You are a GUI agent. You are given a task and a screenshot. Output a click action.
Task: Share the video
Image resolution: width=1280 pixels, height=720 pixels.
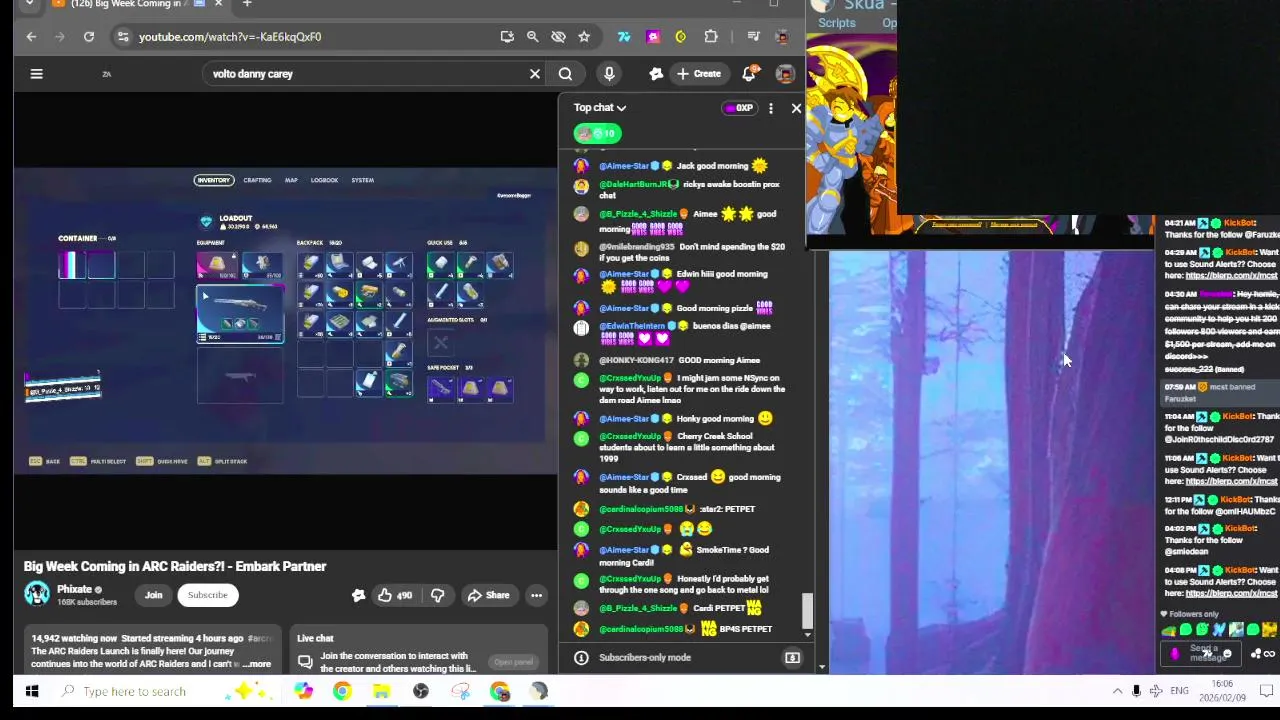(x=488, y=596)
